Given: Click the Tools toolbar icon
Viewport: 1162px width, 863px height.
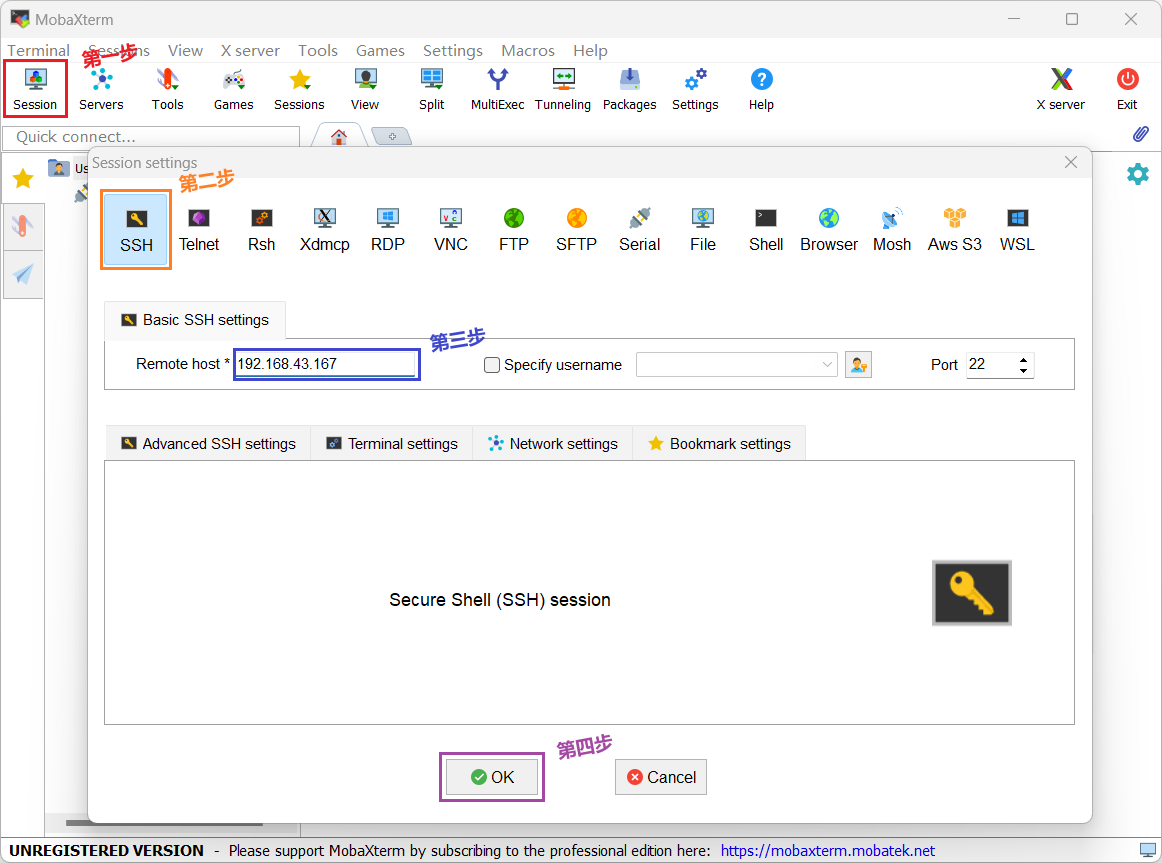Looking at the screenshot, I should tap(167, 89).
